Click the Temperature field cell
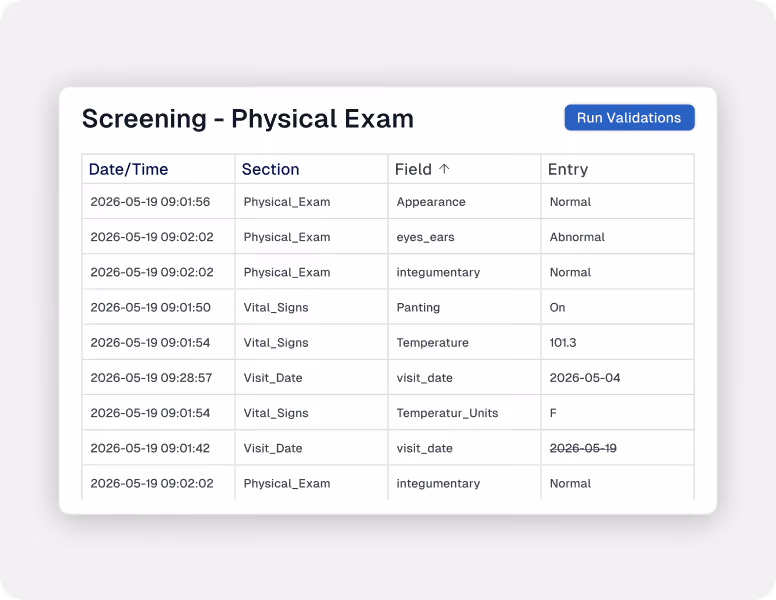This screenshot has height=600, width=776. click(432, 342)
